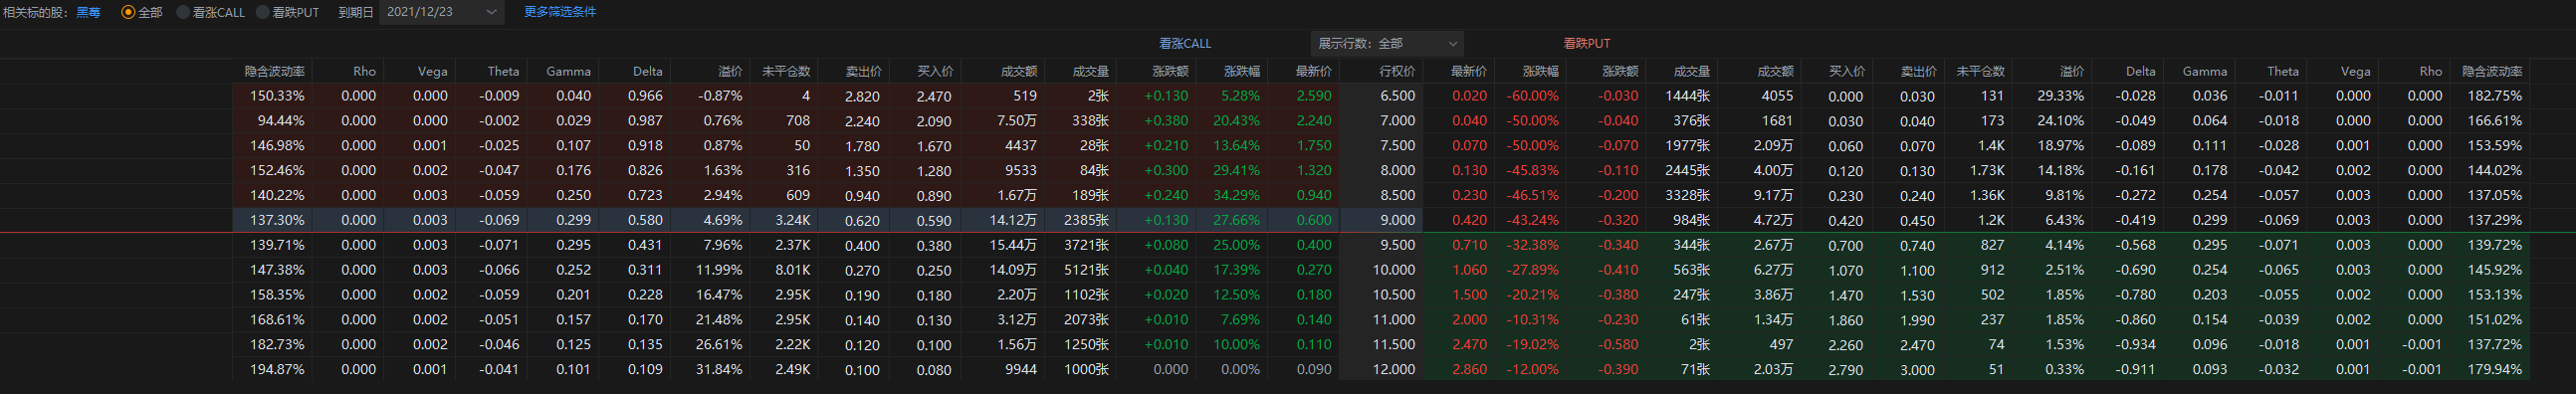
Task: Sort by call-side 成交量 column header
Action: (1091, 71)
